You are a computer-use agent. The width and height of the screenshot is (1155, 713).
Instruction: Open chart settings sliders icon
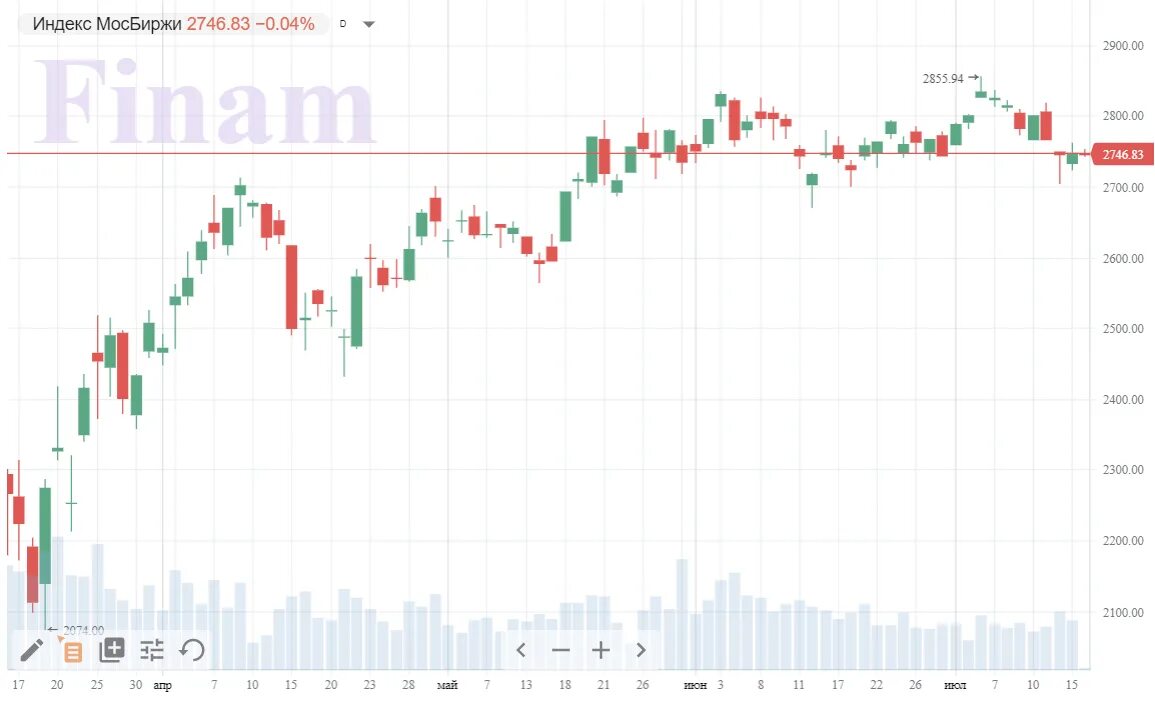pyautogui.click(x=152, y=650)
